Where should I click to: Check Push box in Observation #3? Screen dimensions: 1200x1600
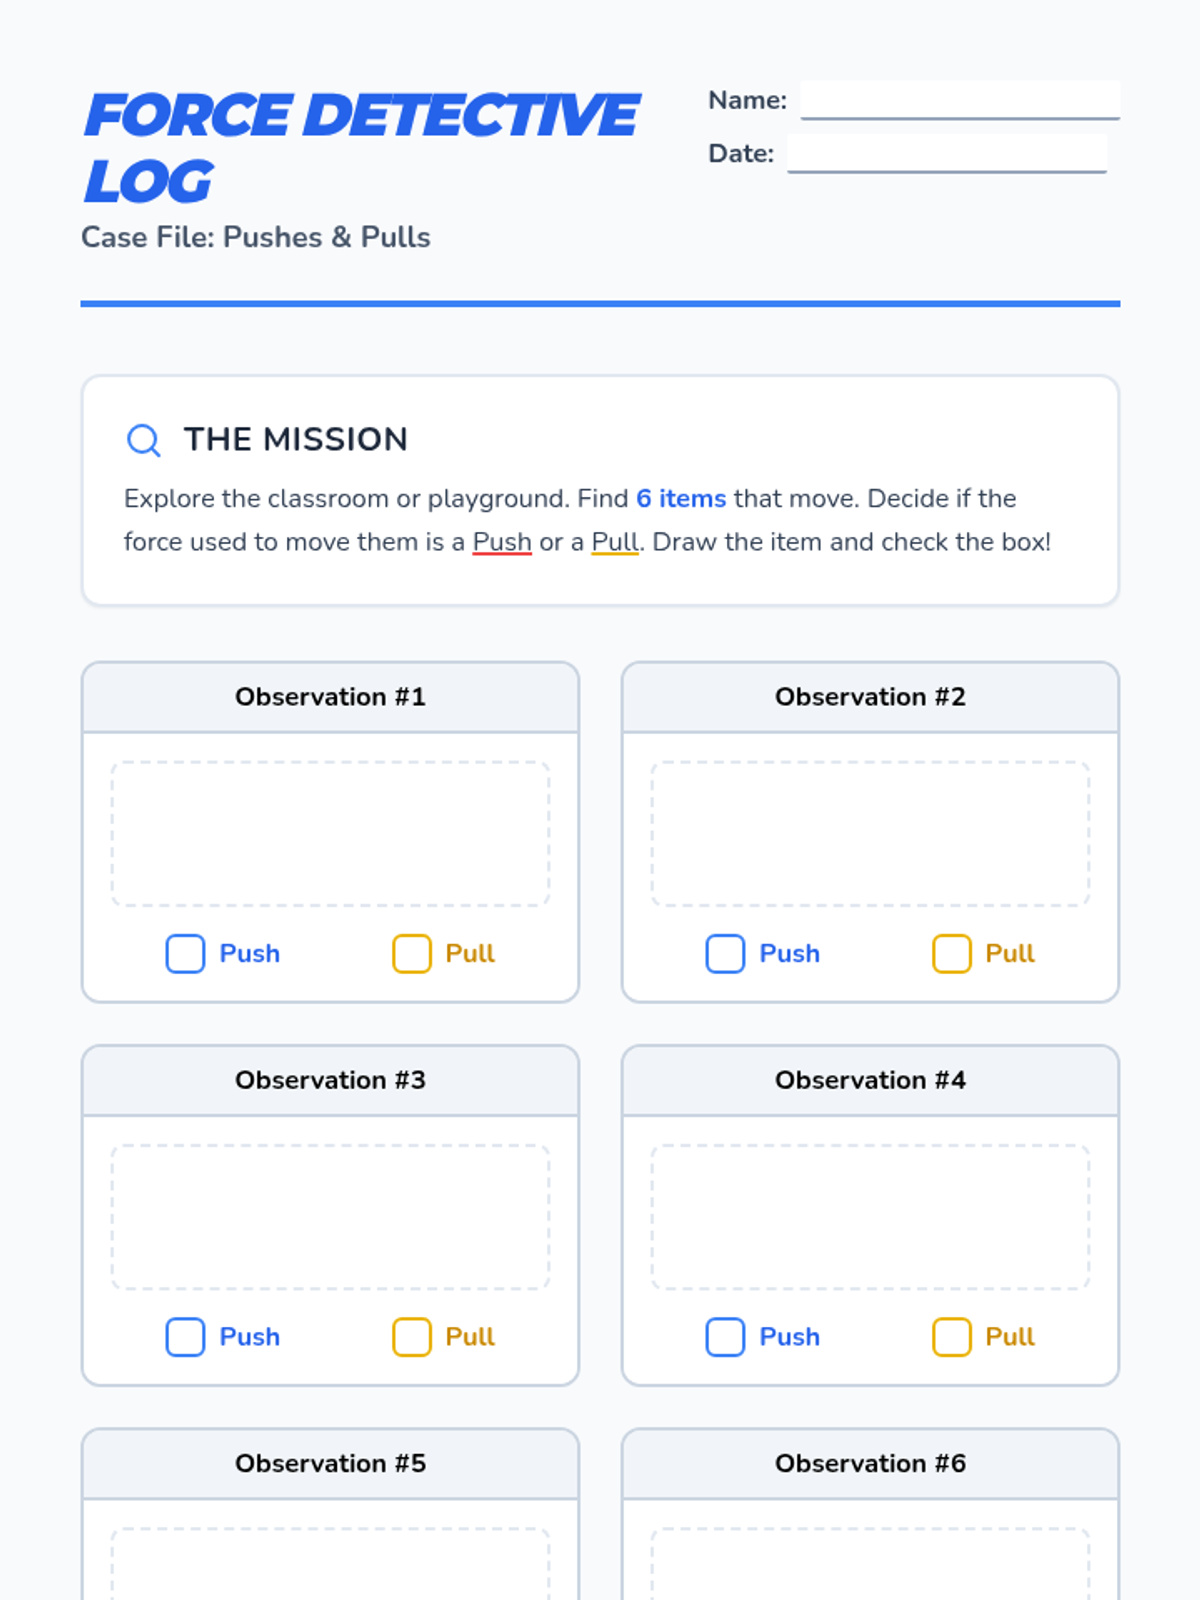point(185,1337)
